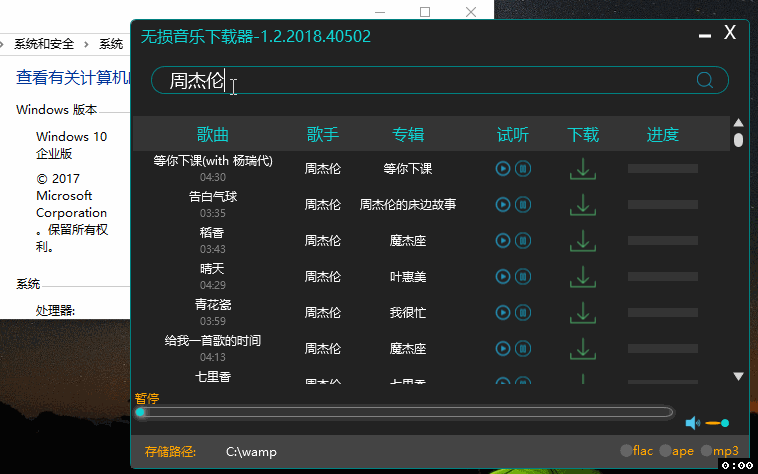Click the 专辑 column header
This screenshot has width=758, height=474.
[x=408, y=135]
